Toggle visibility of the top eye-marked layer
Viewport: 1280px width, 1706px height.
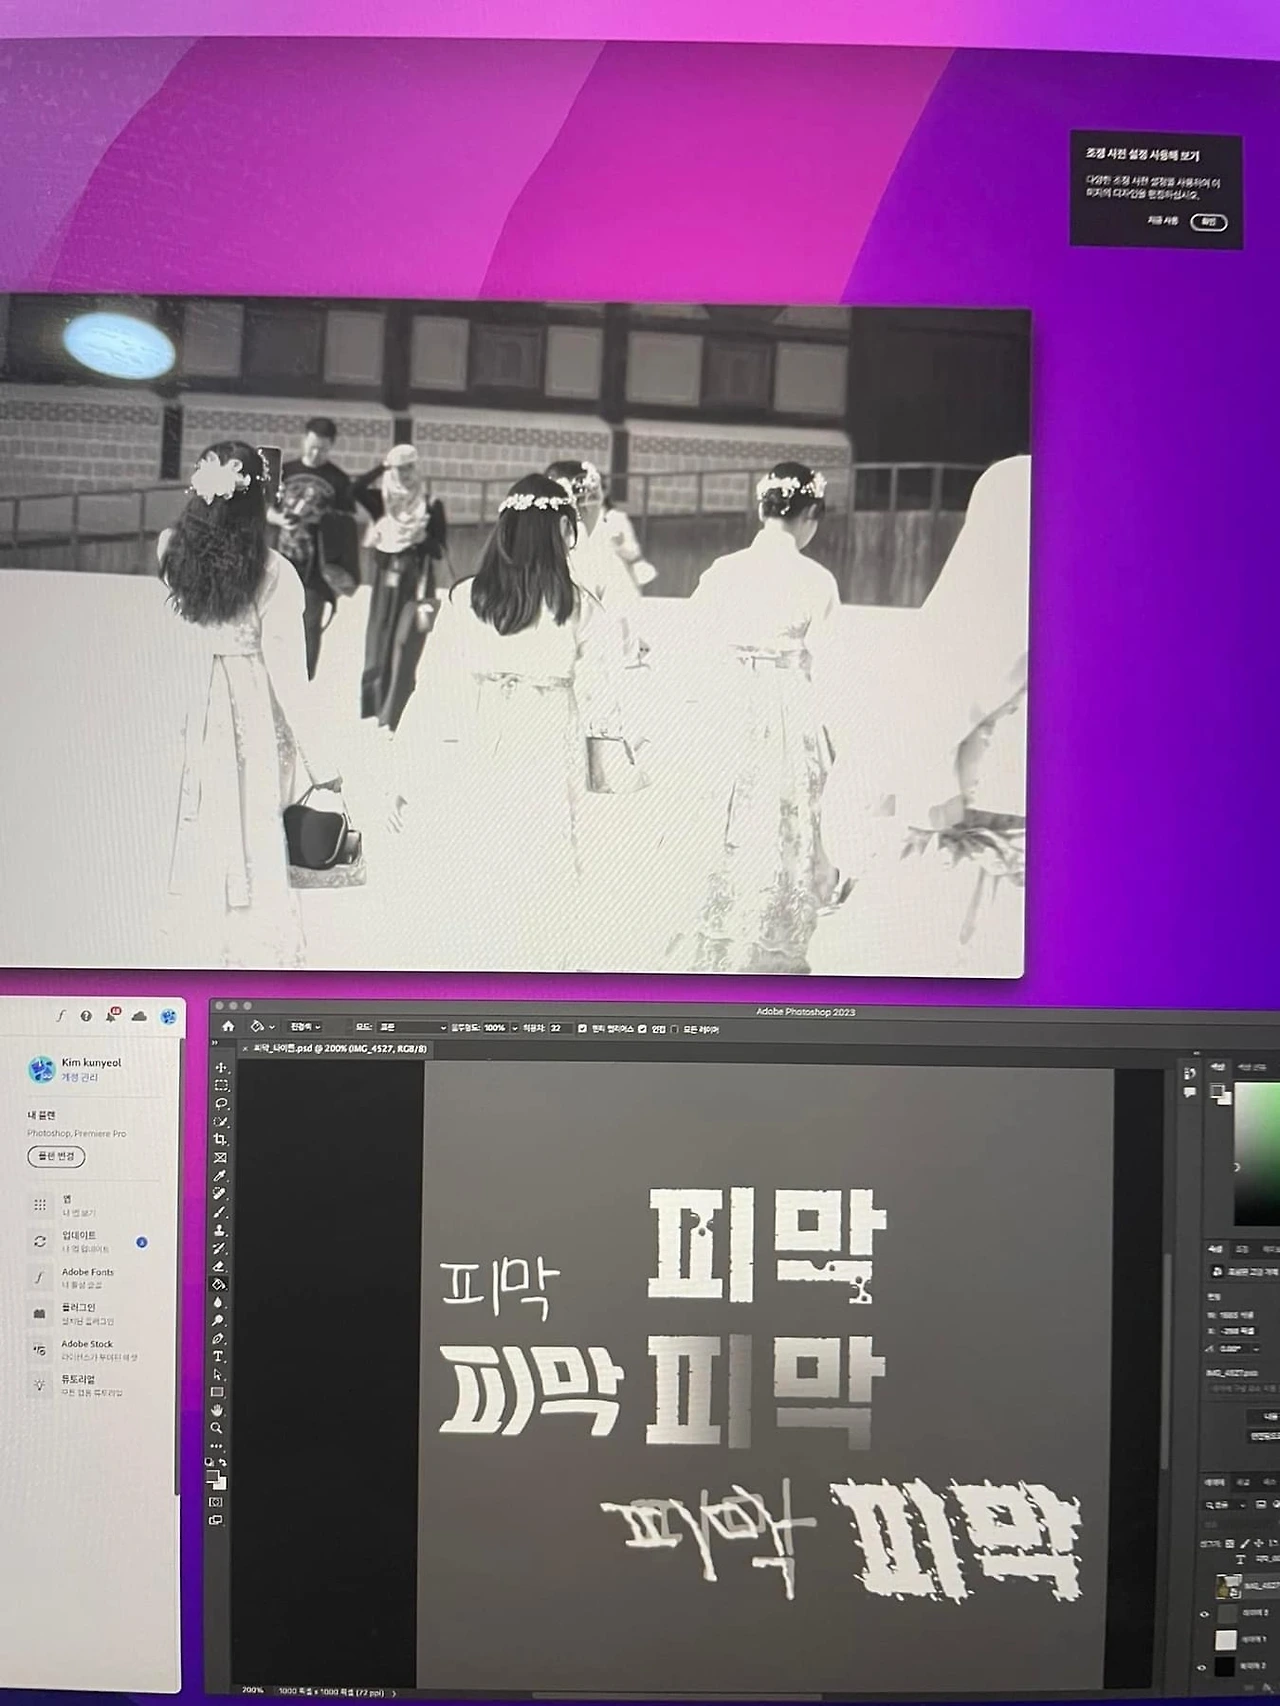click(1204, 1613)
